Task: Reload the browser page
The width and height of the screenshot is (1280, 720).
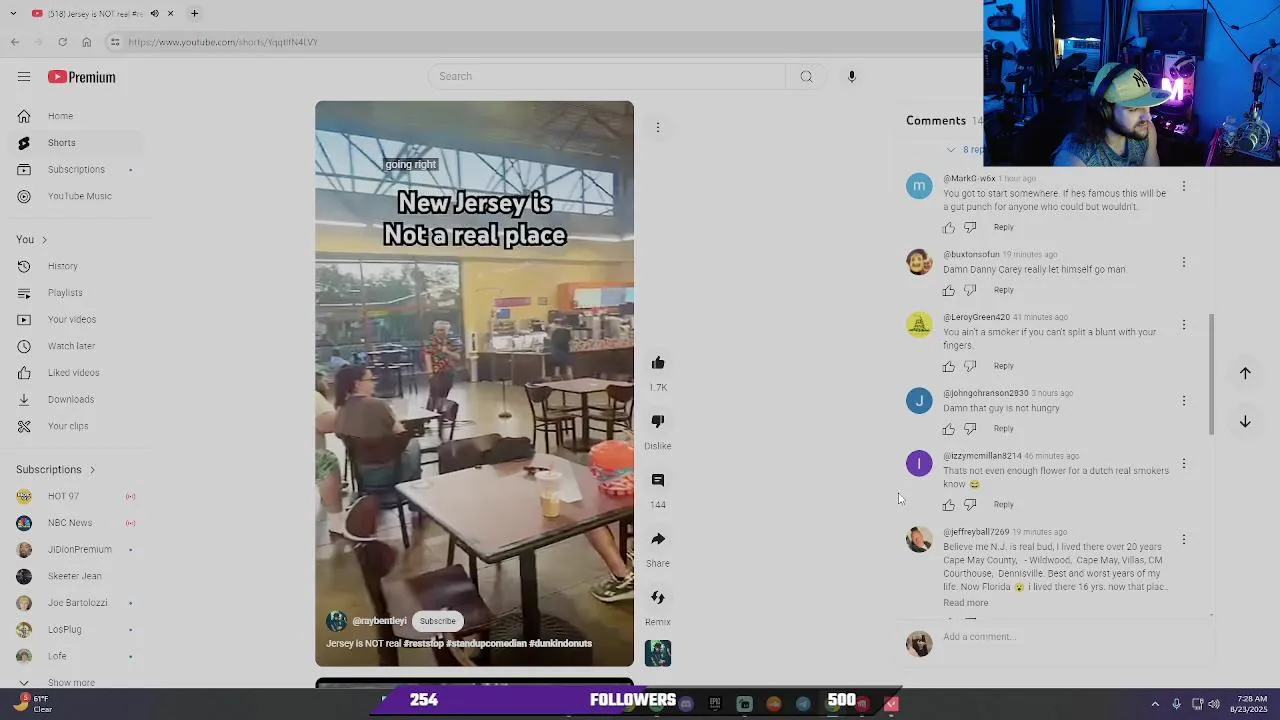Action: pos(62,42)
